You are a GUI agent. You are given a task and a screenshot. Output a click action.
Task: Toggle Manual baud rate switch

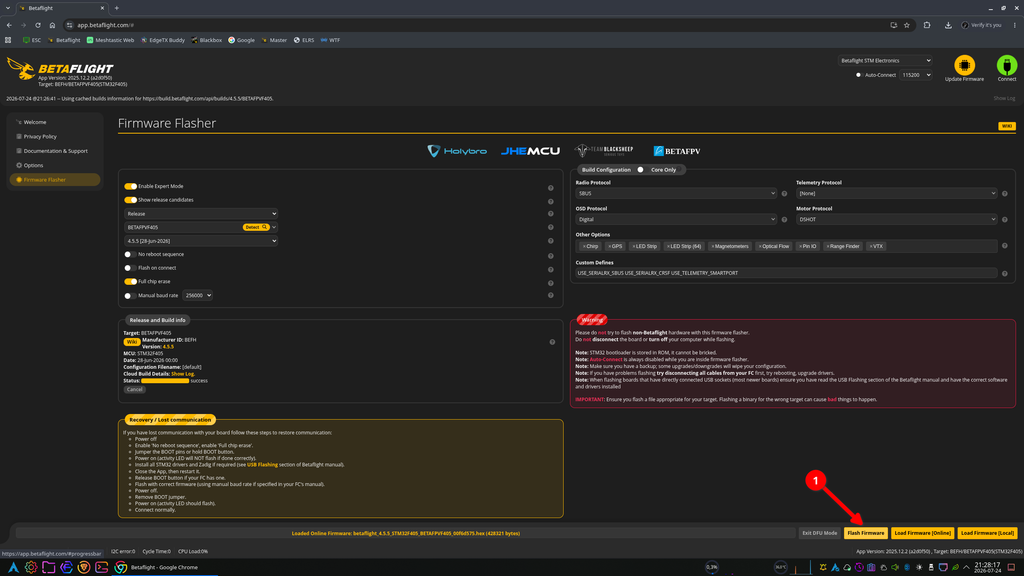pos(130,295)
